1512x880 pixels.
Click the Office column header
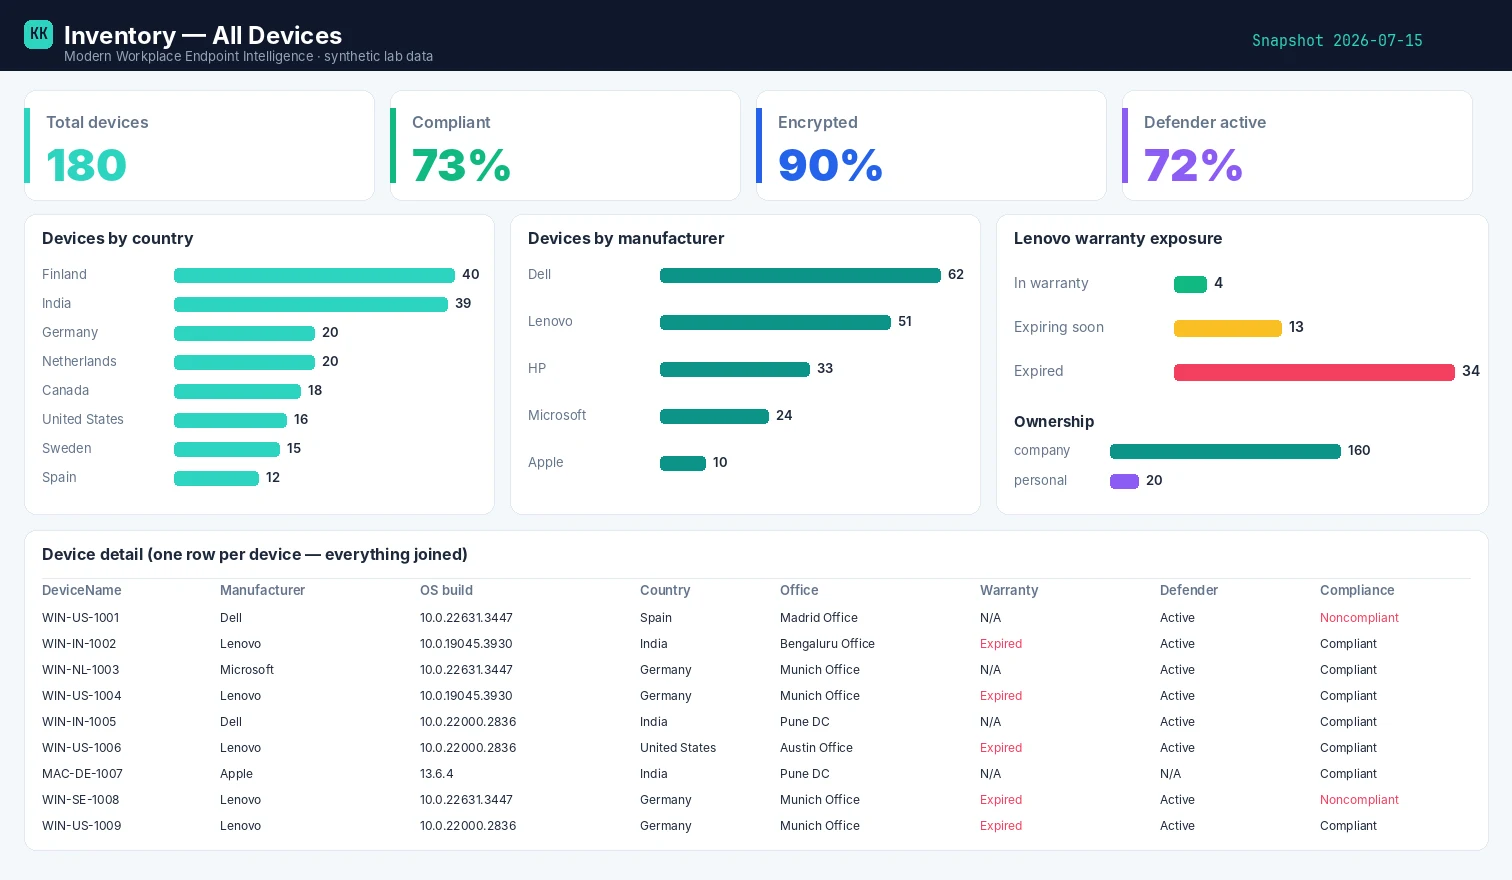799,591
